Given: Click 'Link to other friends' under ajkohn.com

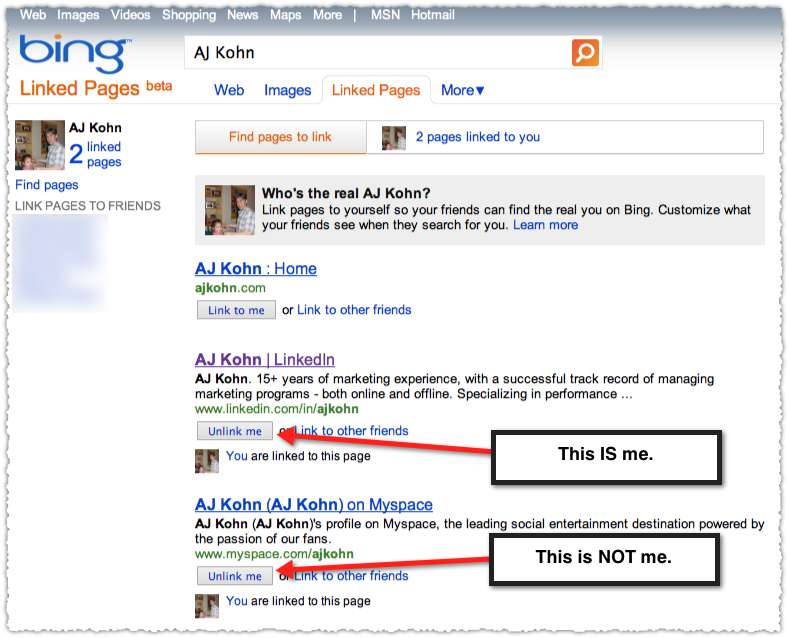Looking at the screenshot, I should (354, 310).
